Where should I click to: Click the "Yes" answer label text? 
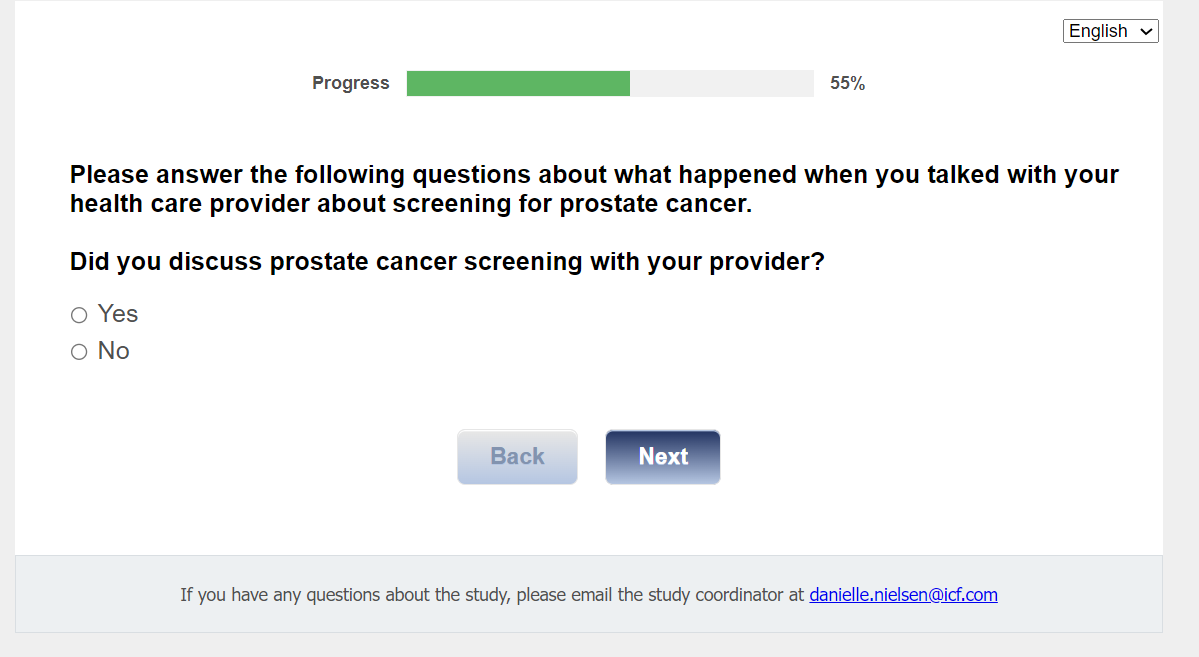tap(118, 314)
